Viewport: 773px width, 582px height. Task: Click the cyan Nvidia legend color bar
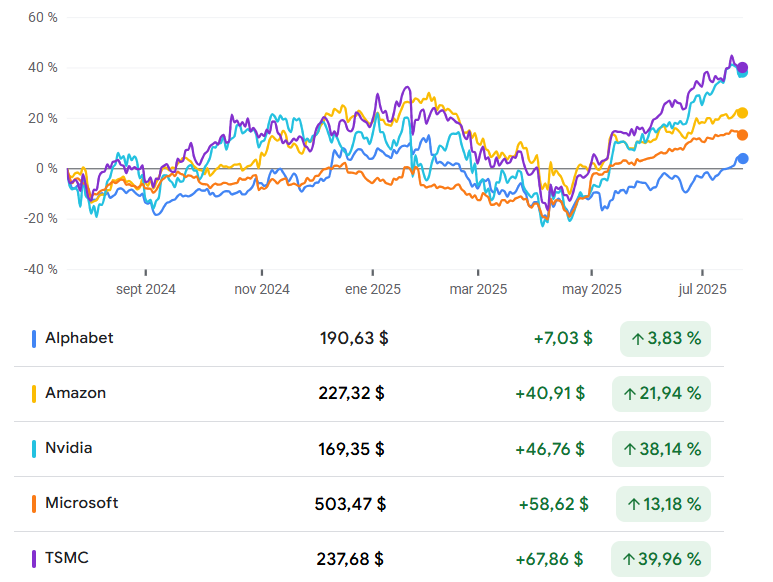coord(34,449)
